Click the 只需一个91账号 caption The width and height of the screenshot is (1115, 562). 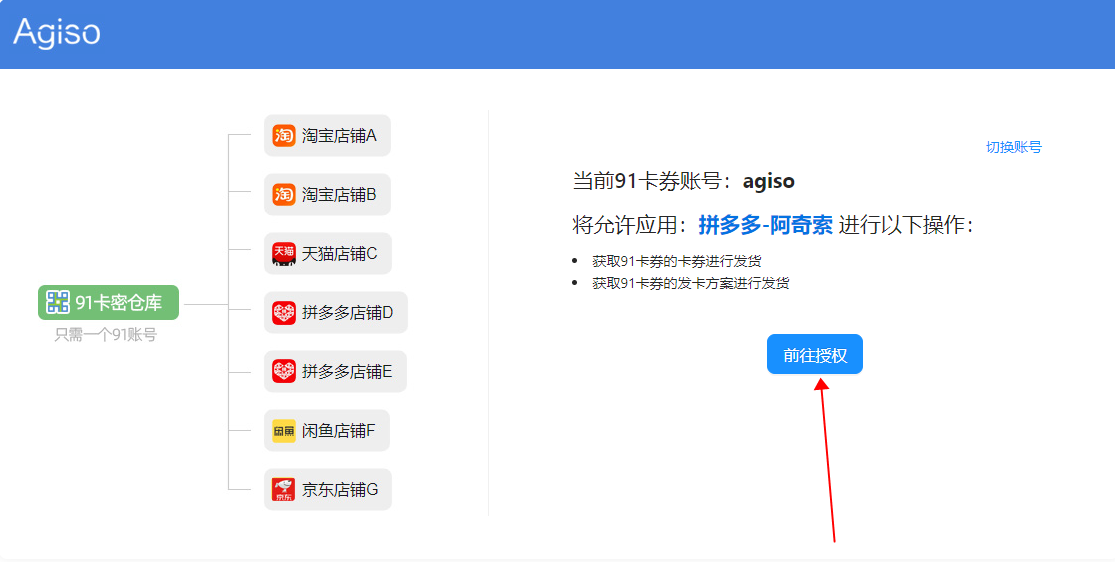(x=105, y=334)
